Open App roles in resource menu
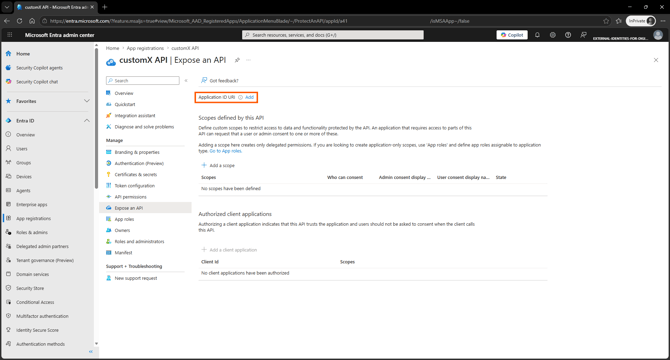670x360 pixels. (124, 219)
